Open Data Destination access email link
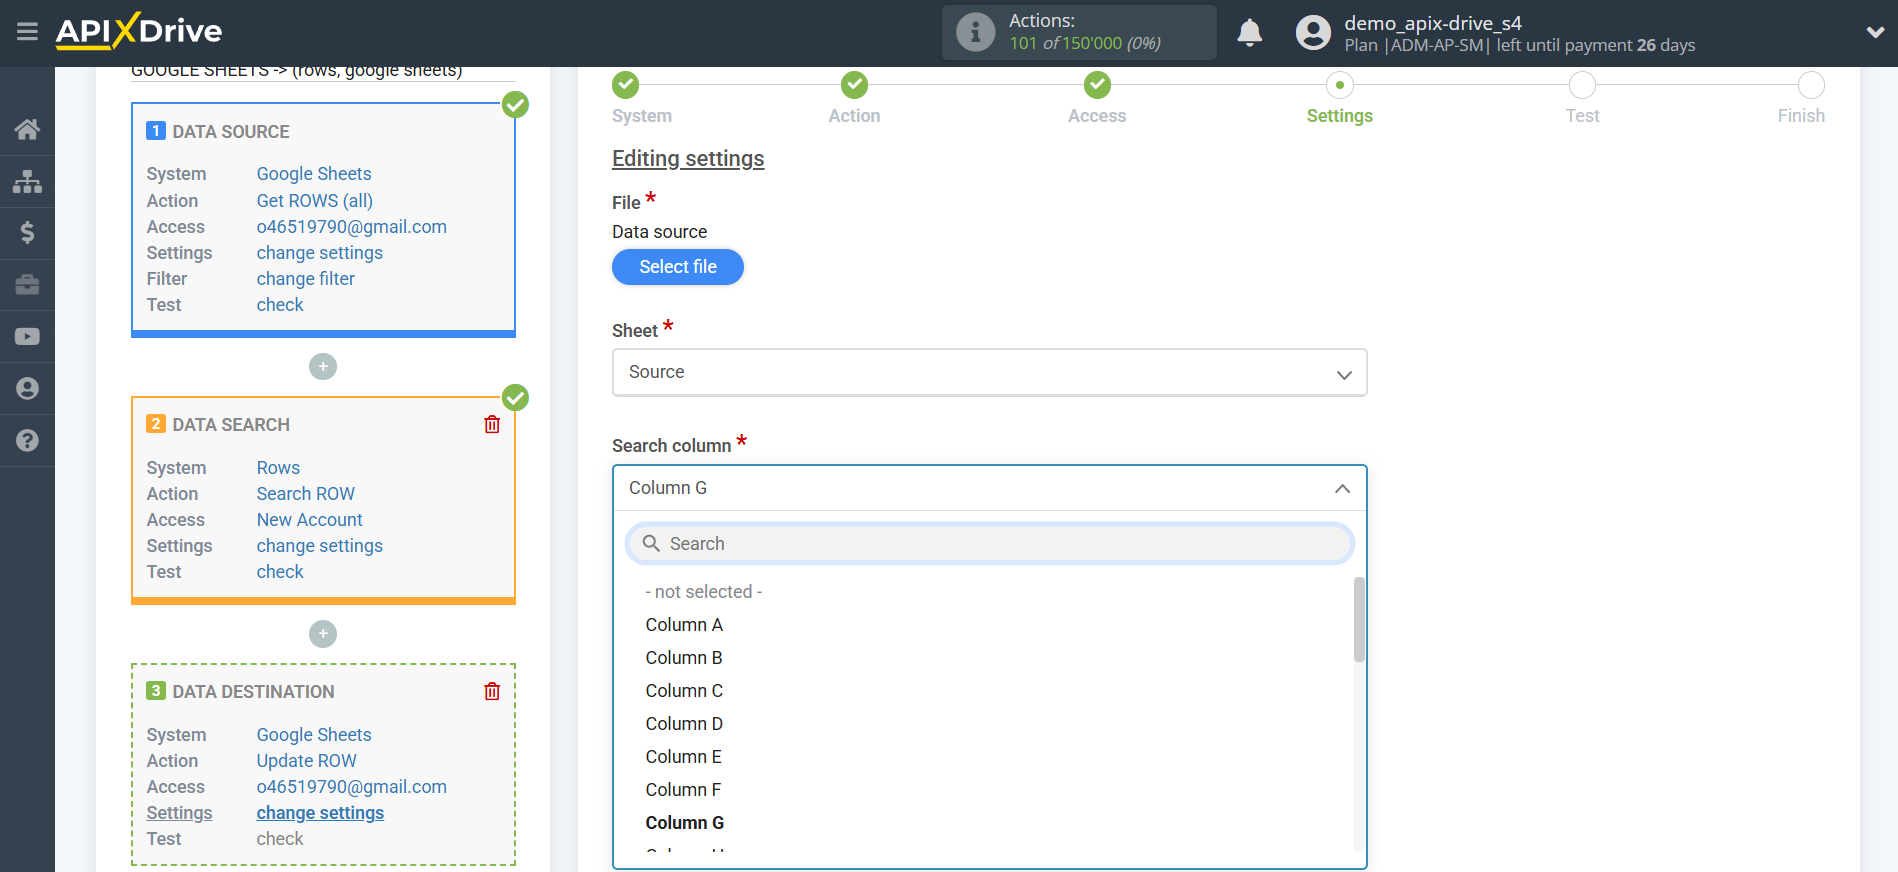1898x872 pixels. [352, 787]
